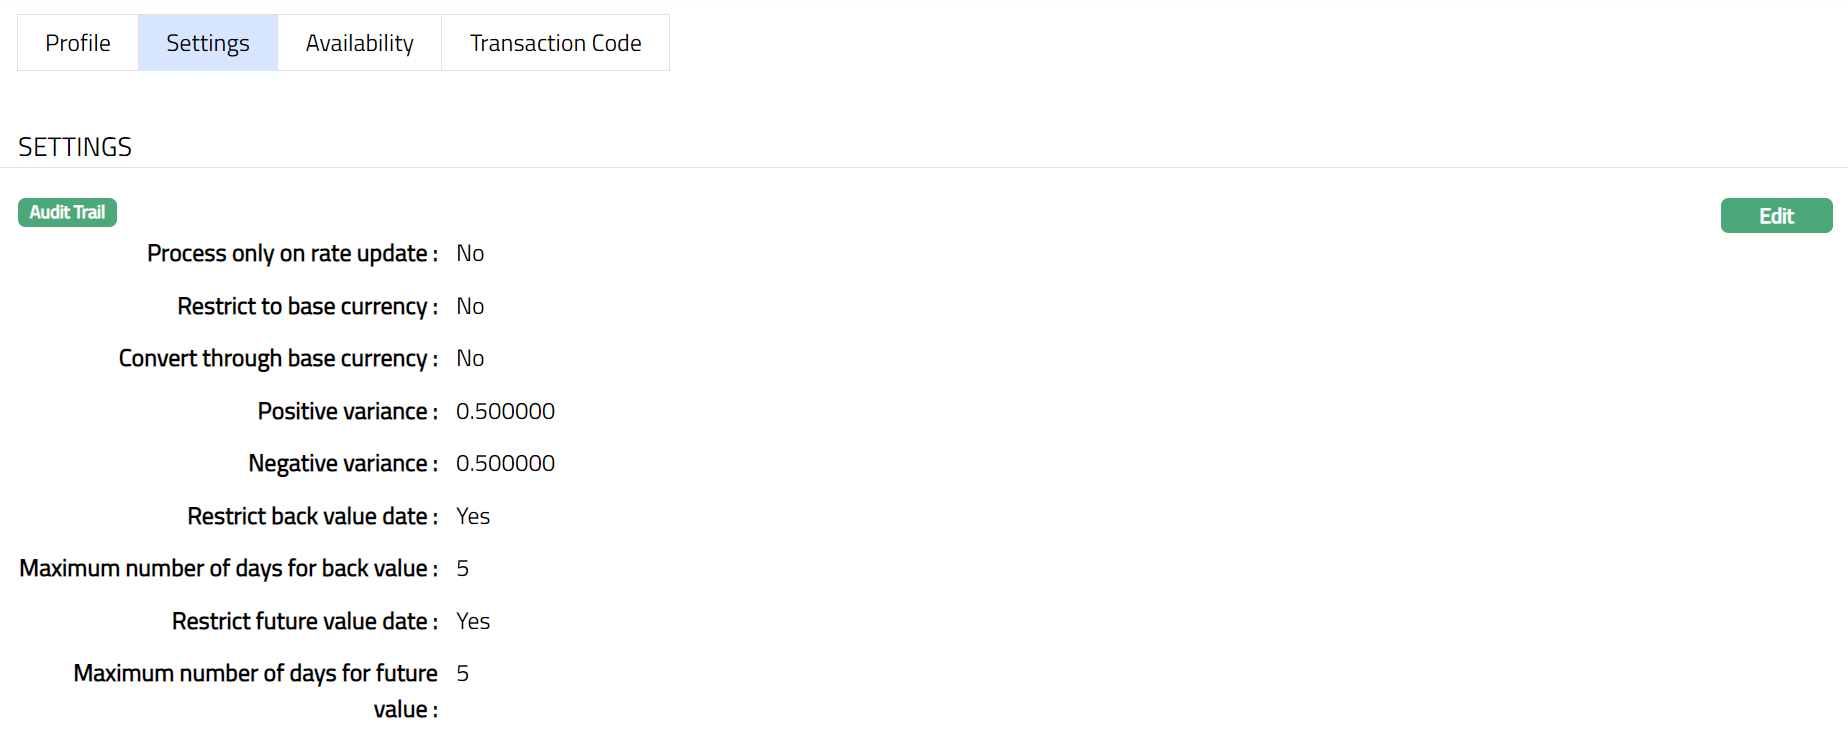
Task: Select the Positive variance value 0.500000
Action: point(505,411)
